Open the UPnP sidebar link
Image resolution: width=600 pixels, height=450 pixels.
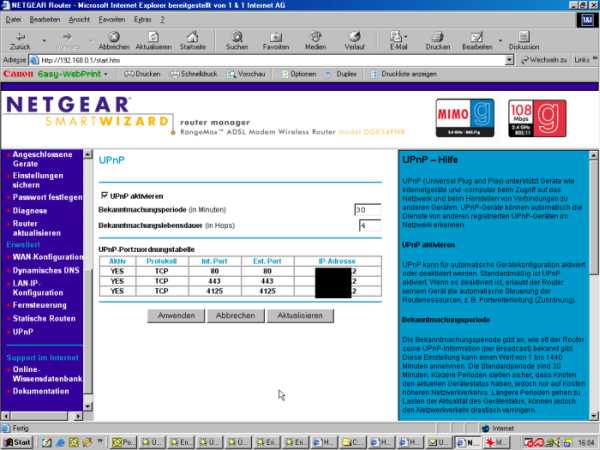pyautogui.click(x=23, y=332)
